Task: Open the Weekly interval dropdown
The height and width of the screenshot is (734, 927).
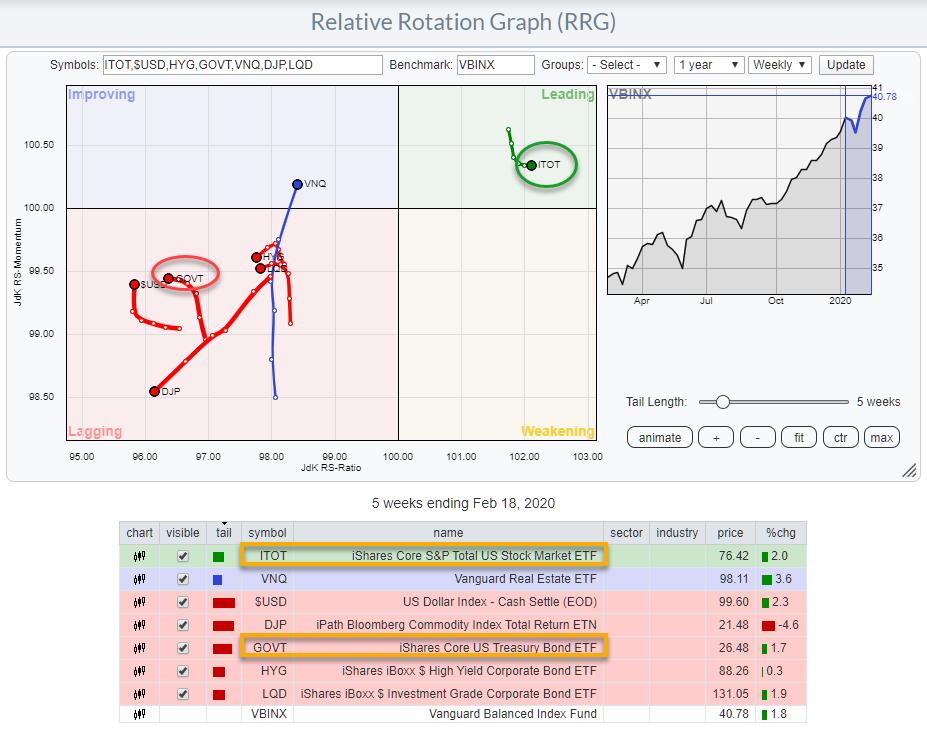Action: 779,65
